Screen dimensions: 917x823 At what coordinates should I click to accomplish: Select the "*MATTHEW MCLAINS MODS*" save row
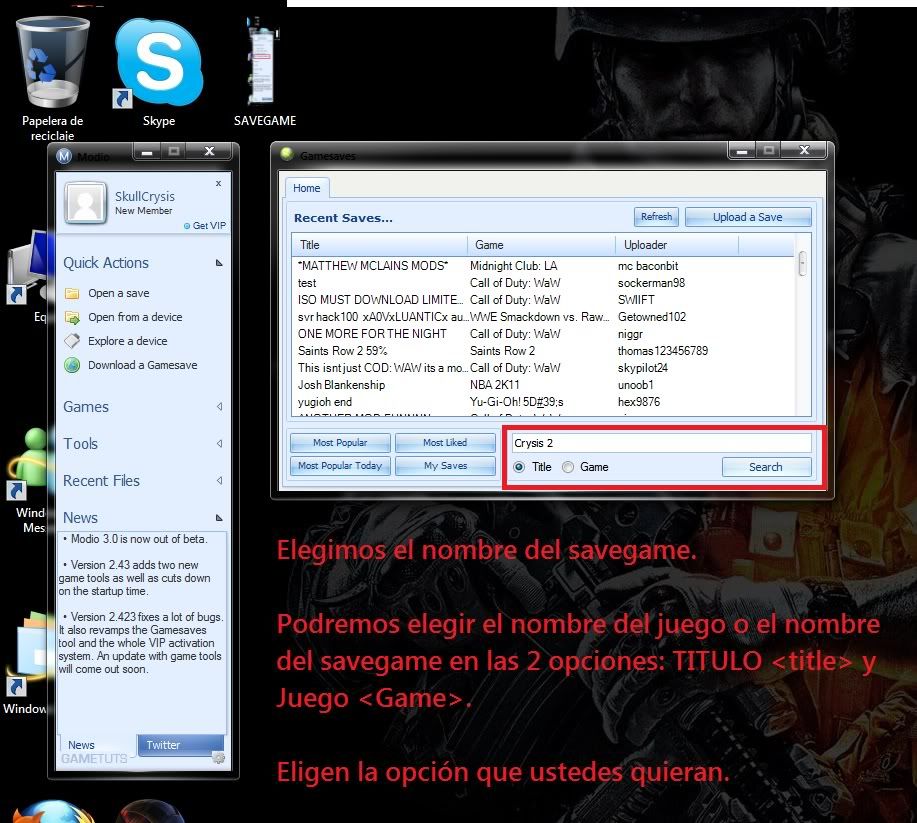click(544, 266)
